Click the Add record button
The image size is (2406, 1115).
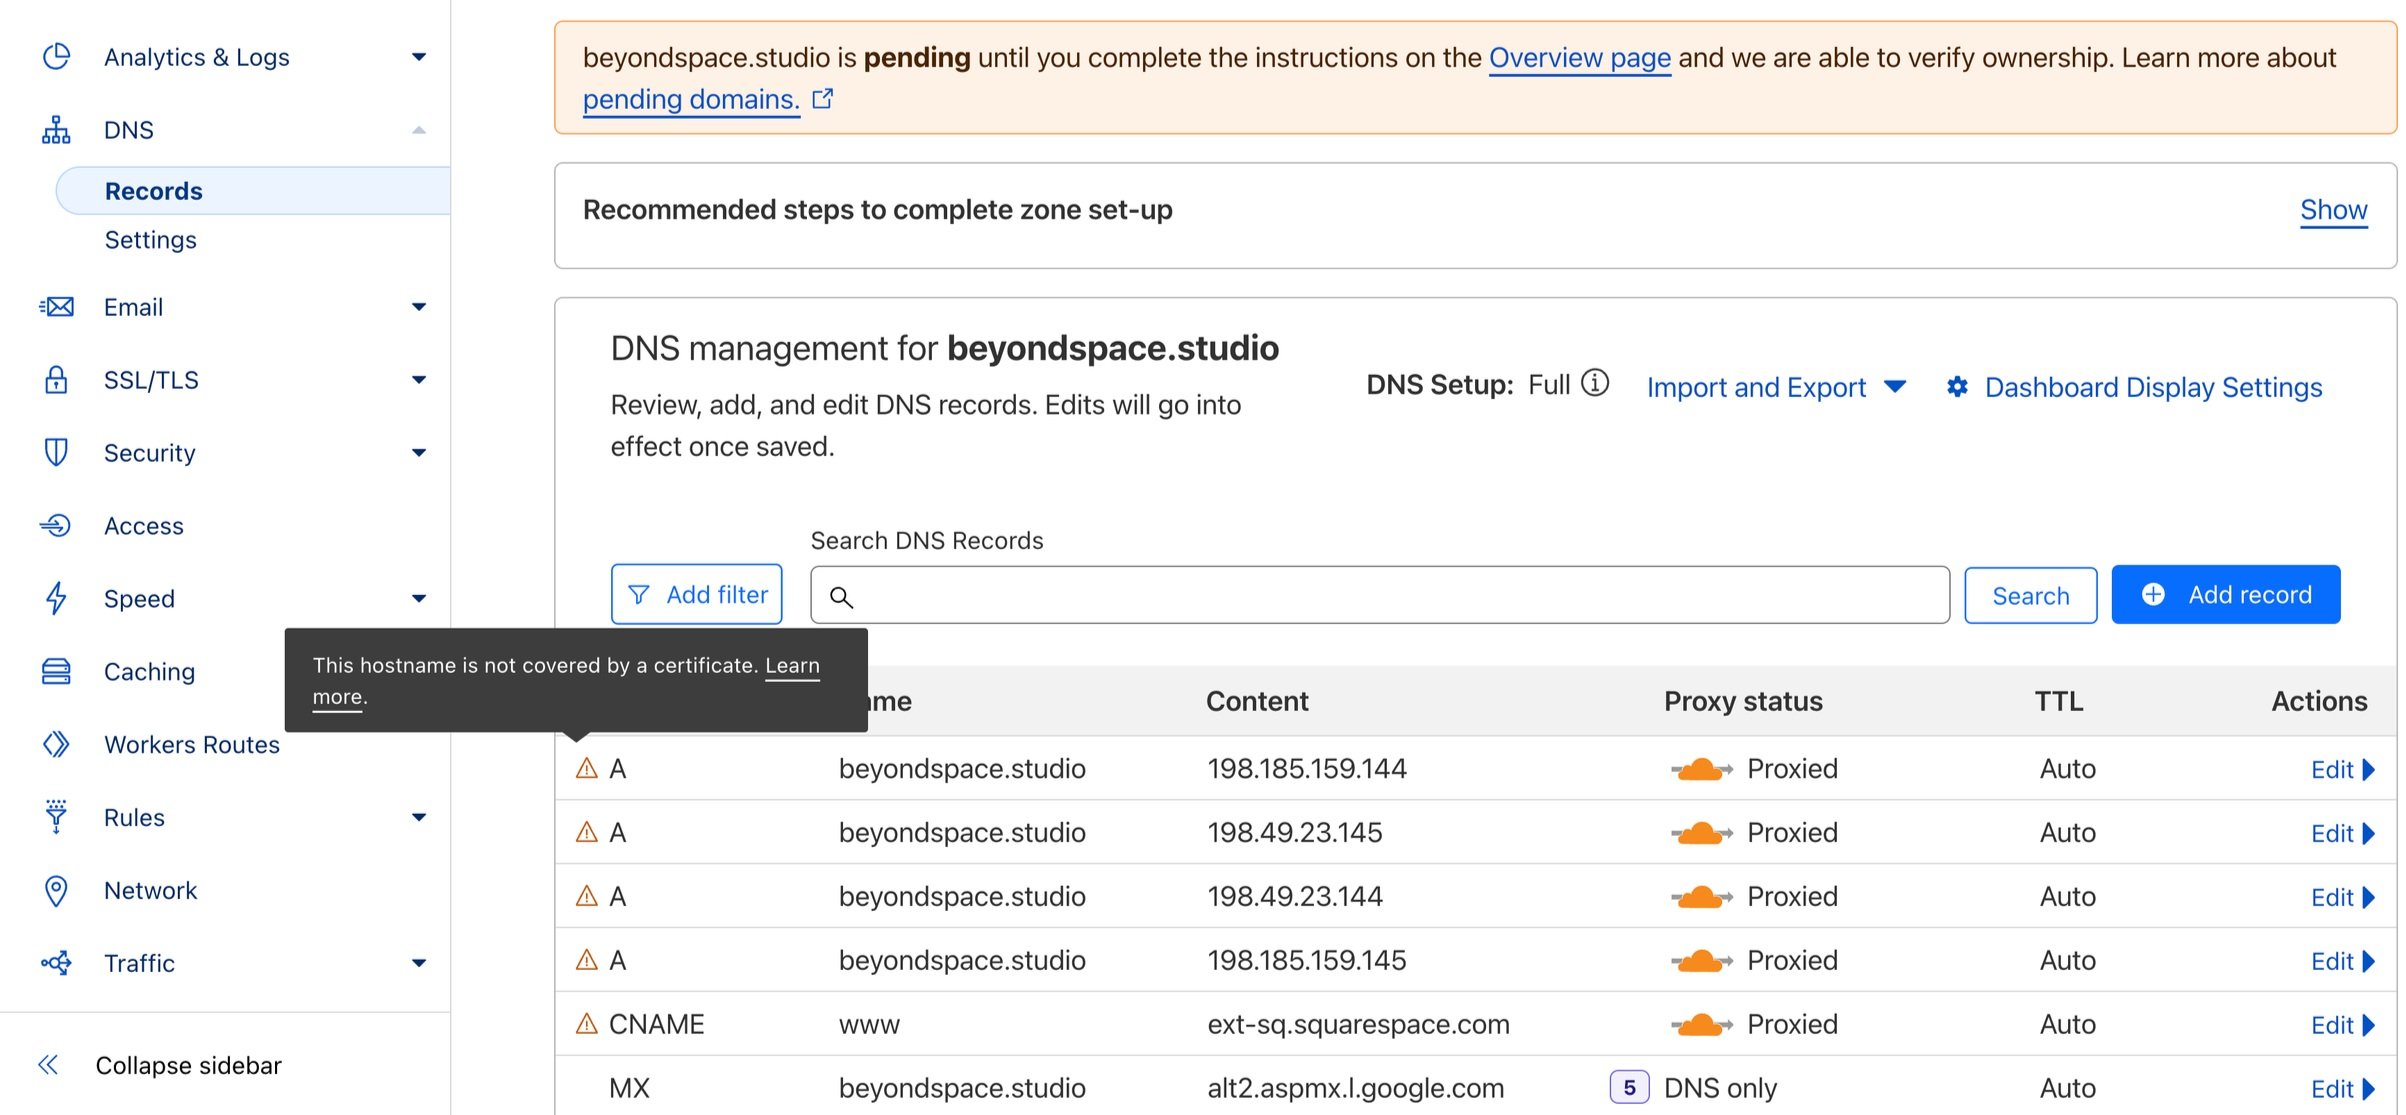coord(2225,595)
